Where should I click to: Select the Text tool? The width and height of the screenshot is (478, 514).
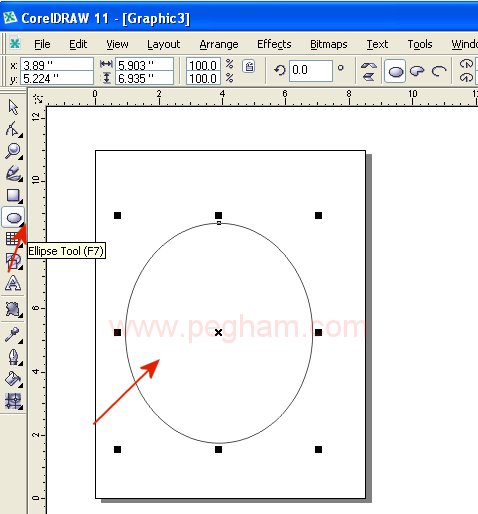tap(13, 283)
